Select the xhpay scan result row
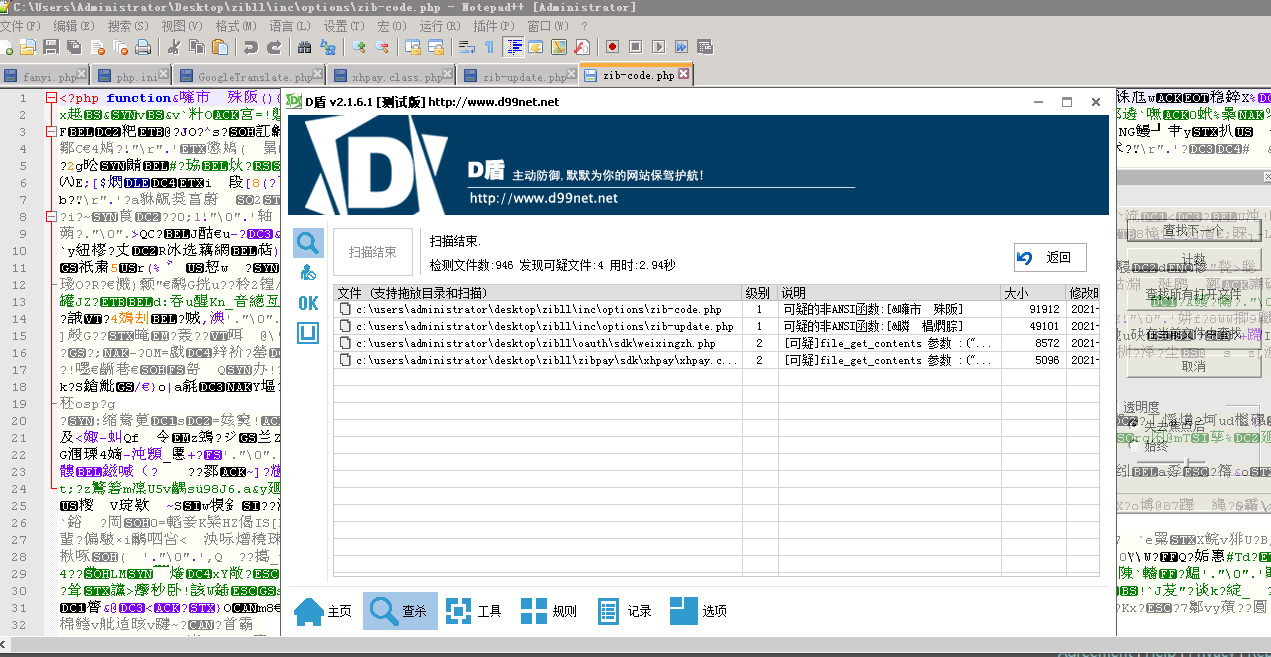The image size is (1271, 657). point(716,360)
